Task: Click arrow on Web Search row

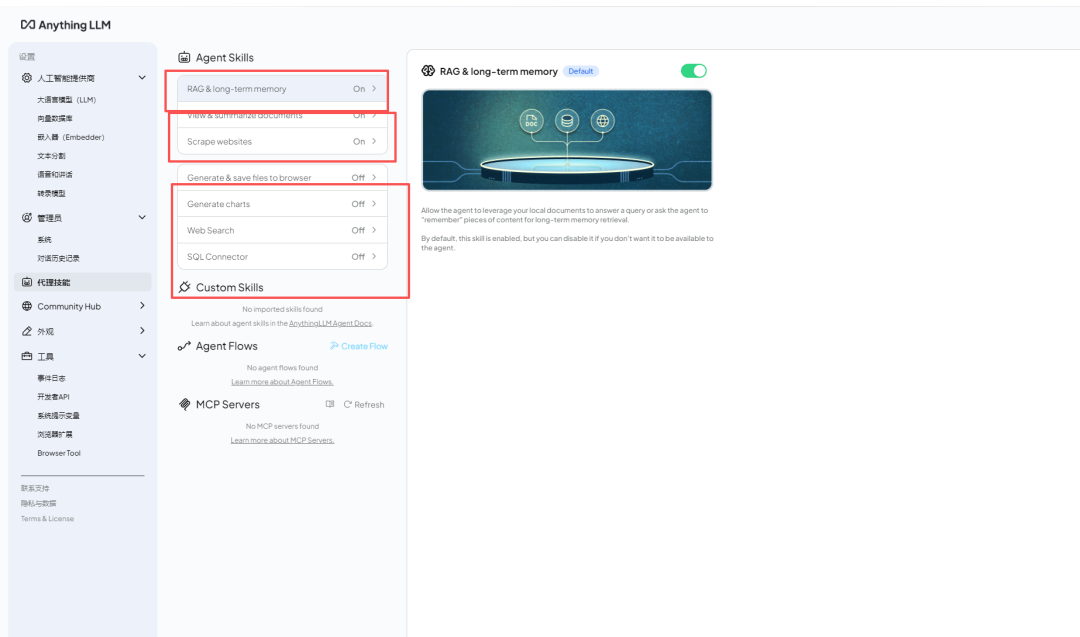Action: click(374, 230)
